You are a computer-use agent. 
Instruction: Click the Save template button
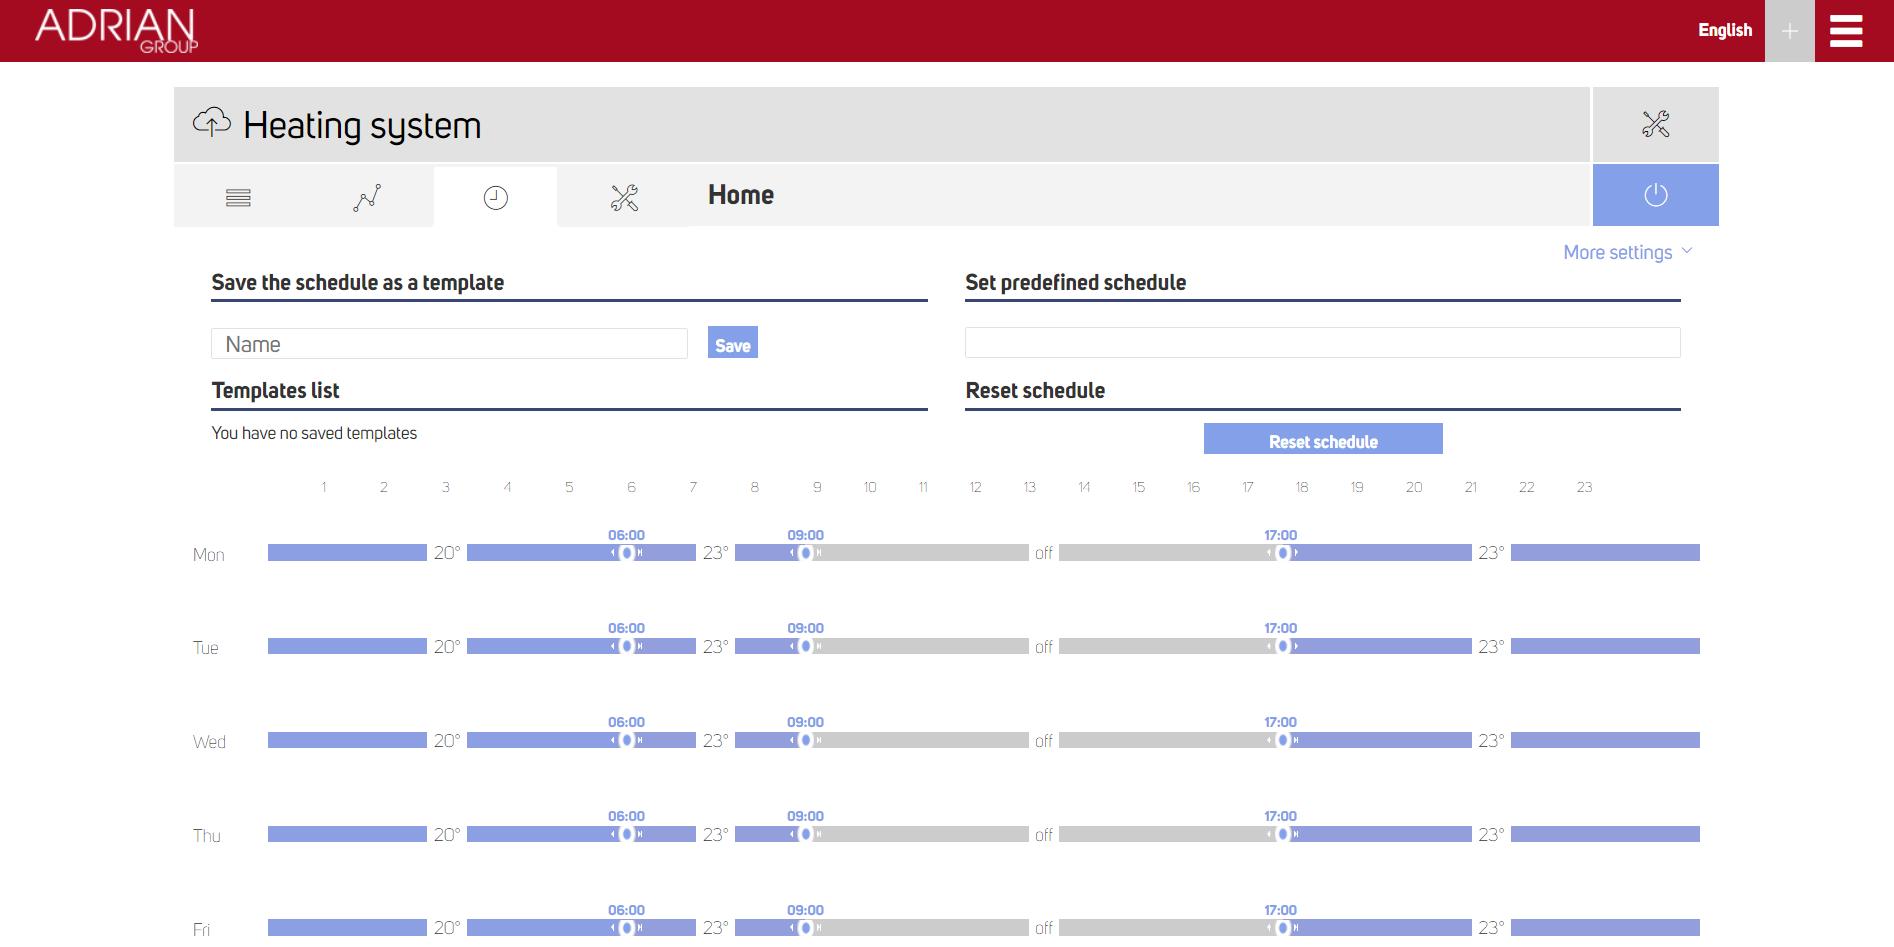coord(733,343)
